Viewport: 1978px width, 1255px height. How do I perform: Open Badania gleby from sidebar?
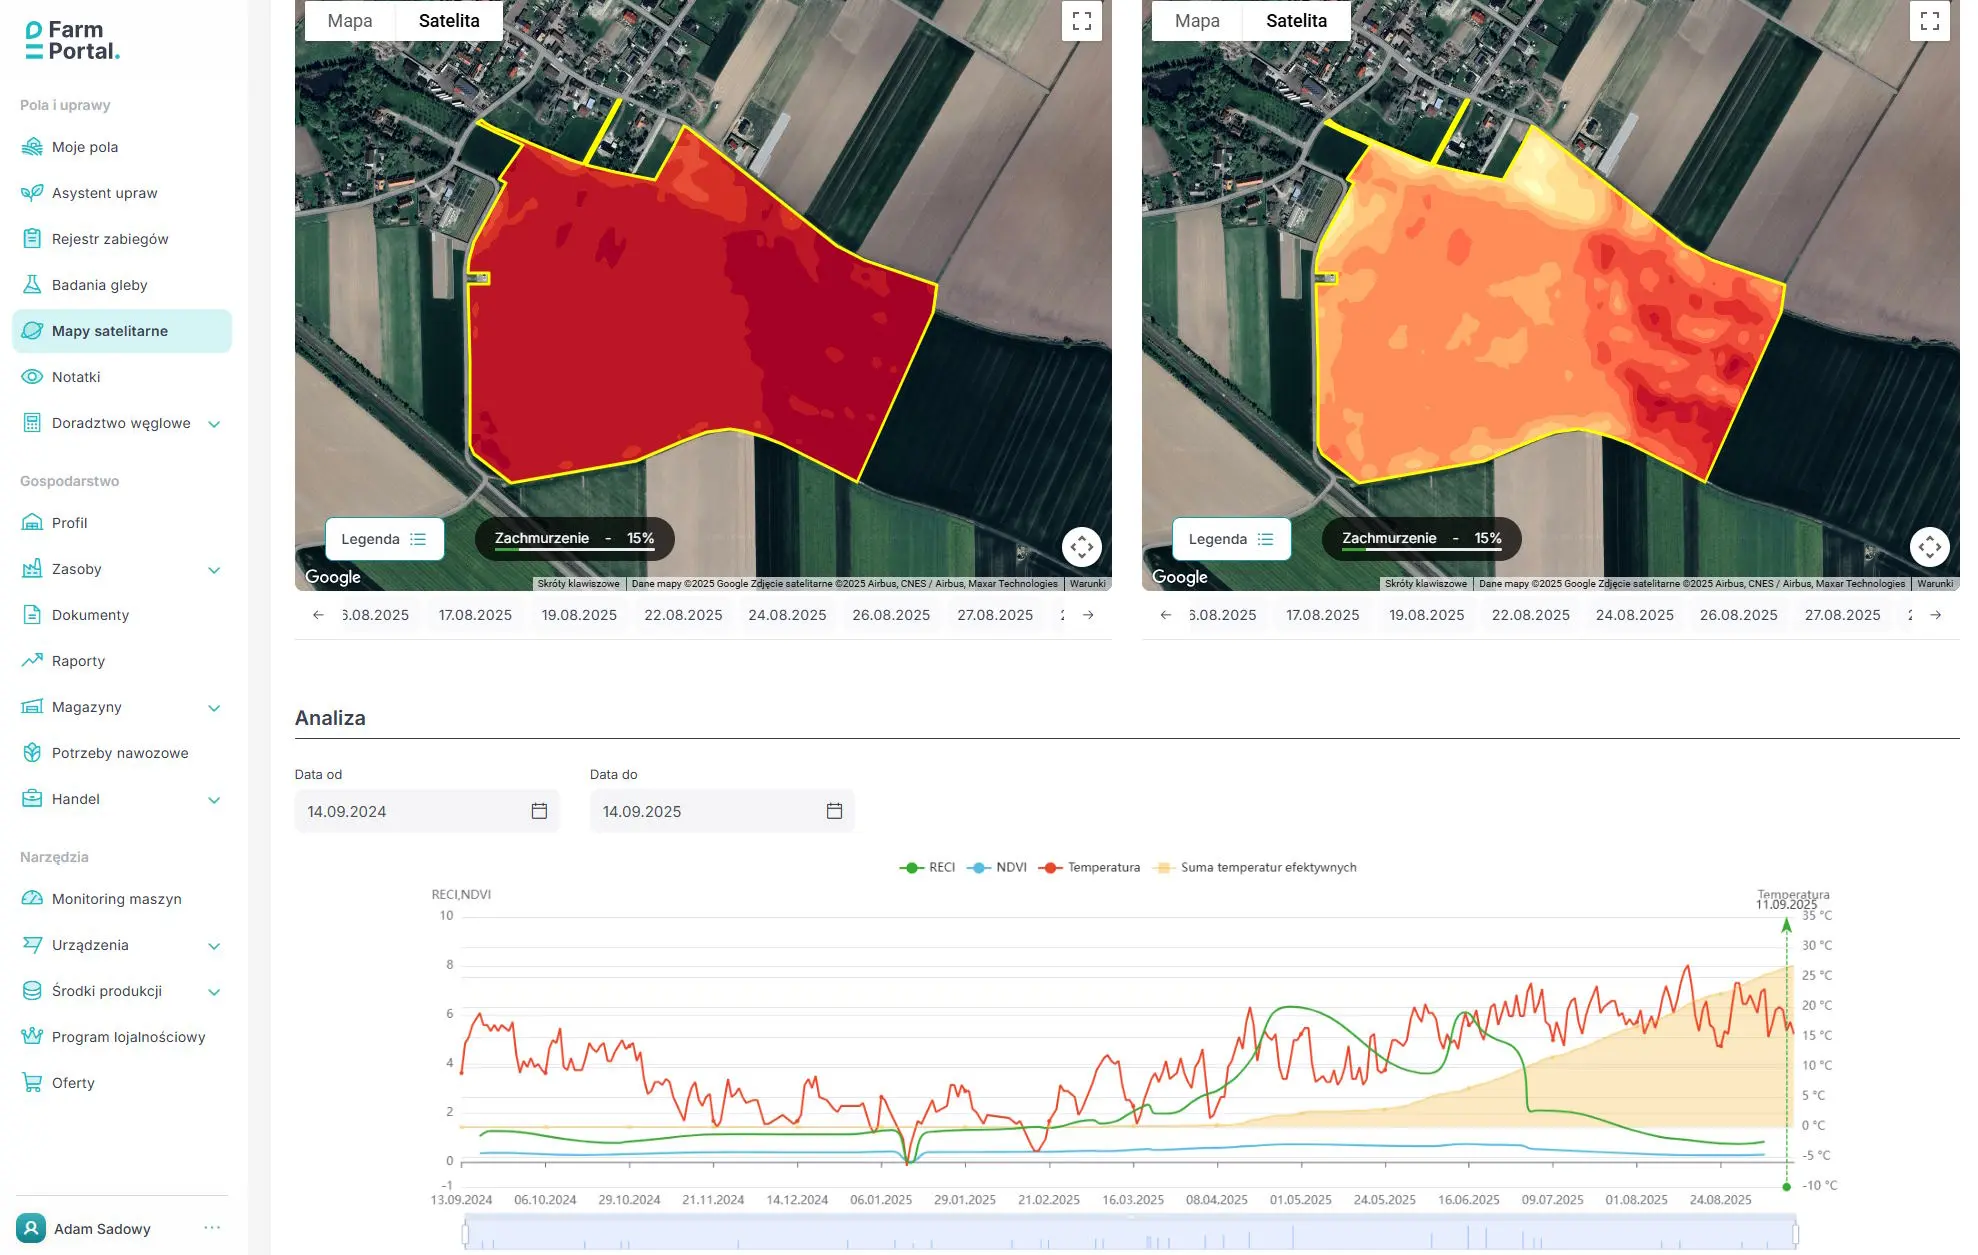click(x=99, y=285)
